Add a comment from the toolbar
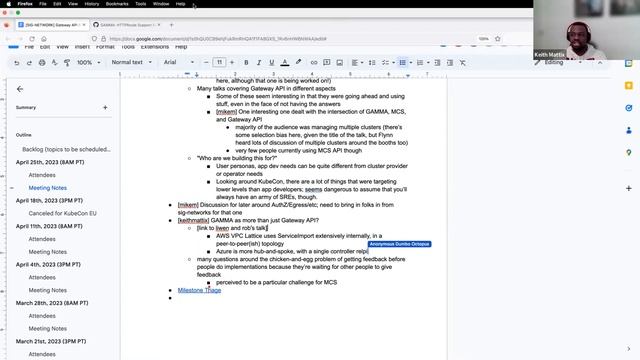The image size is (640, 360). tap(327, 62)
